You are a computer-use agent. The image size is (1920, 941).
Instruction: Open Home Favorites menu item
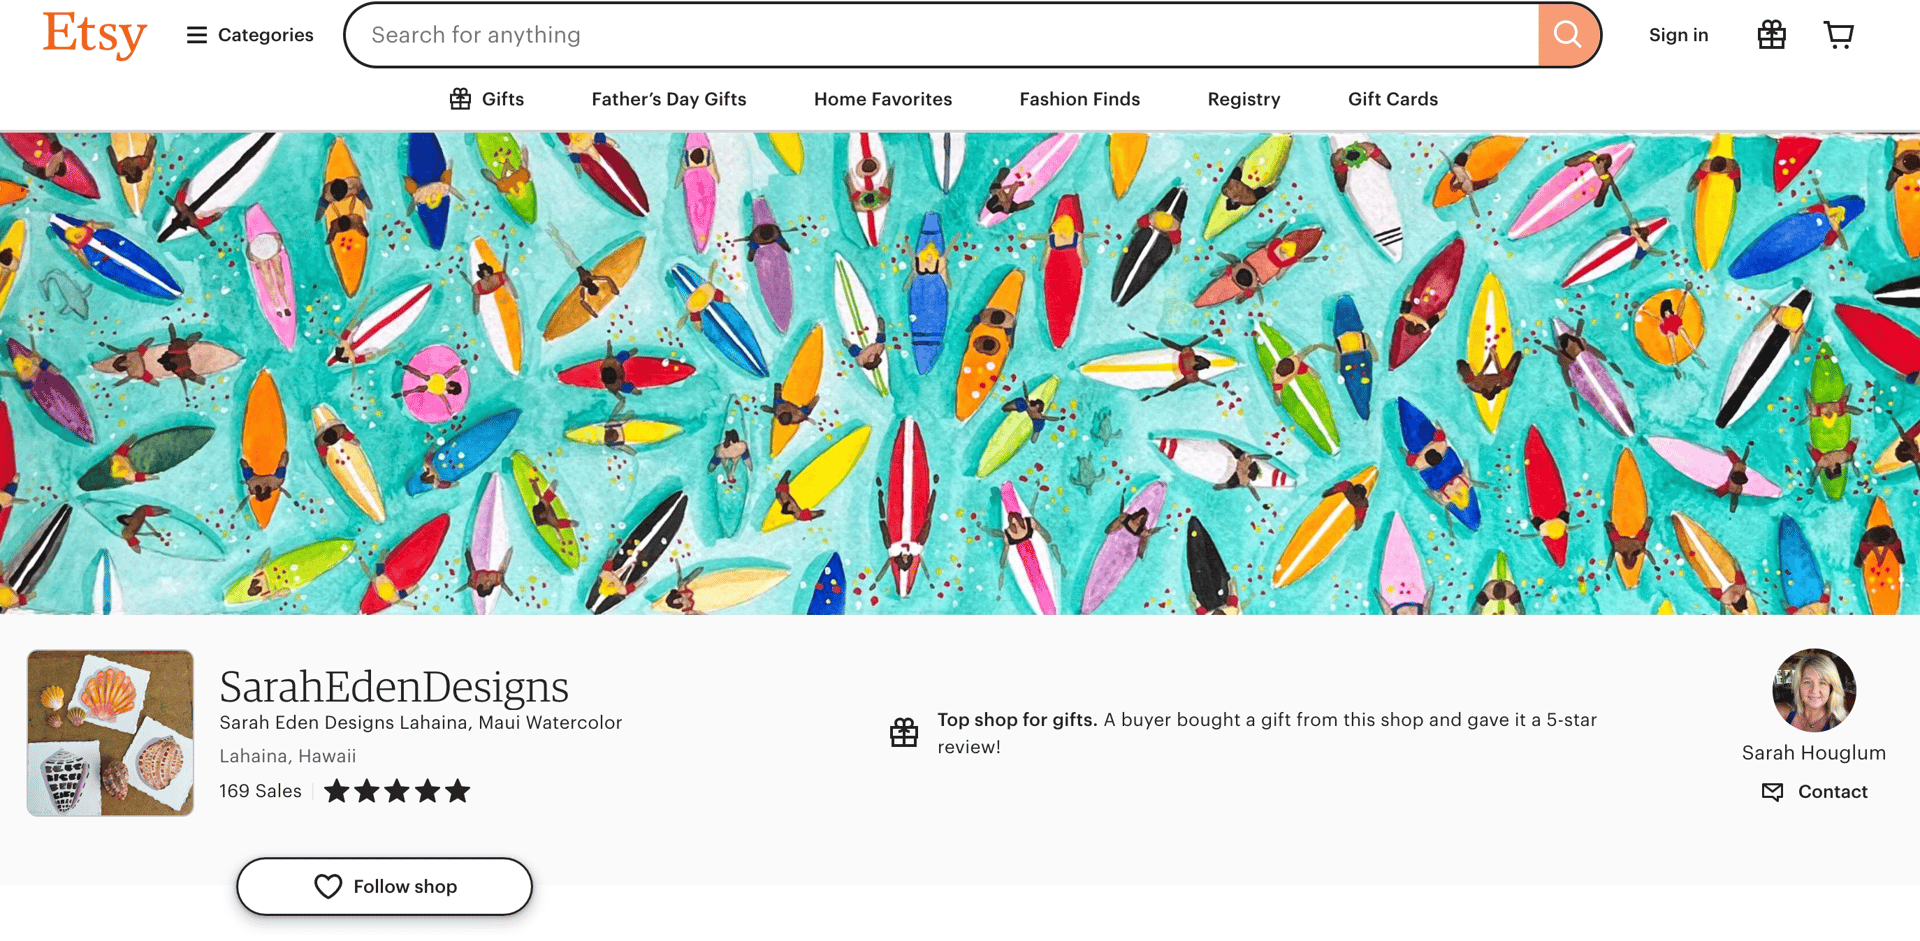click(883, 99)
